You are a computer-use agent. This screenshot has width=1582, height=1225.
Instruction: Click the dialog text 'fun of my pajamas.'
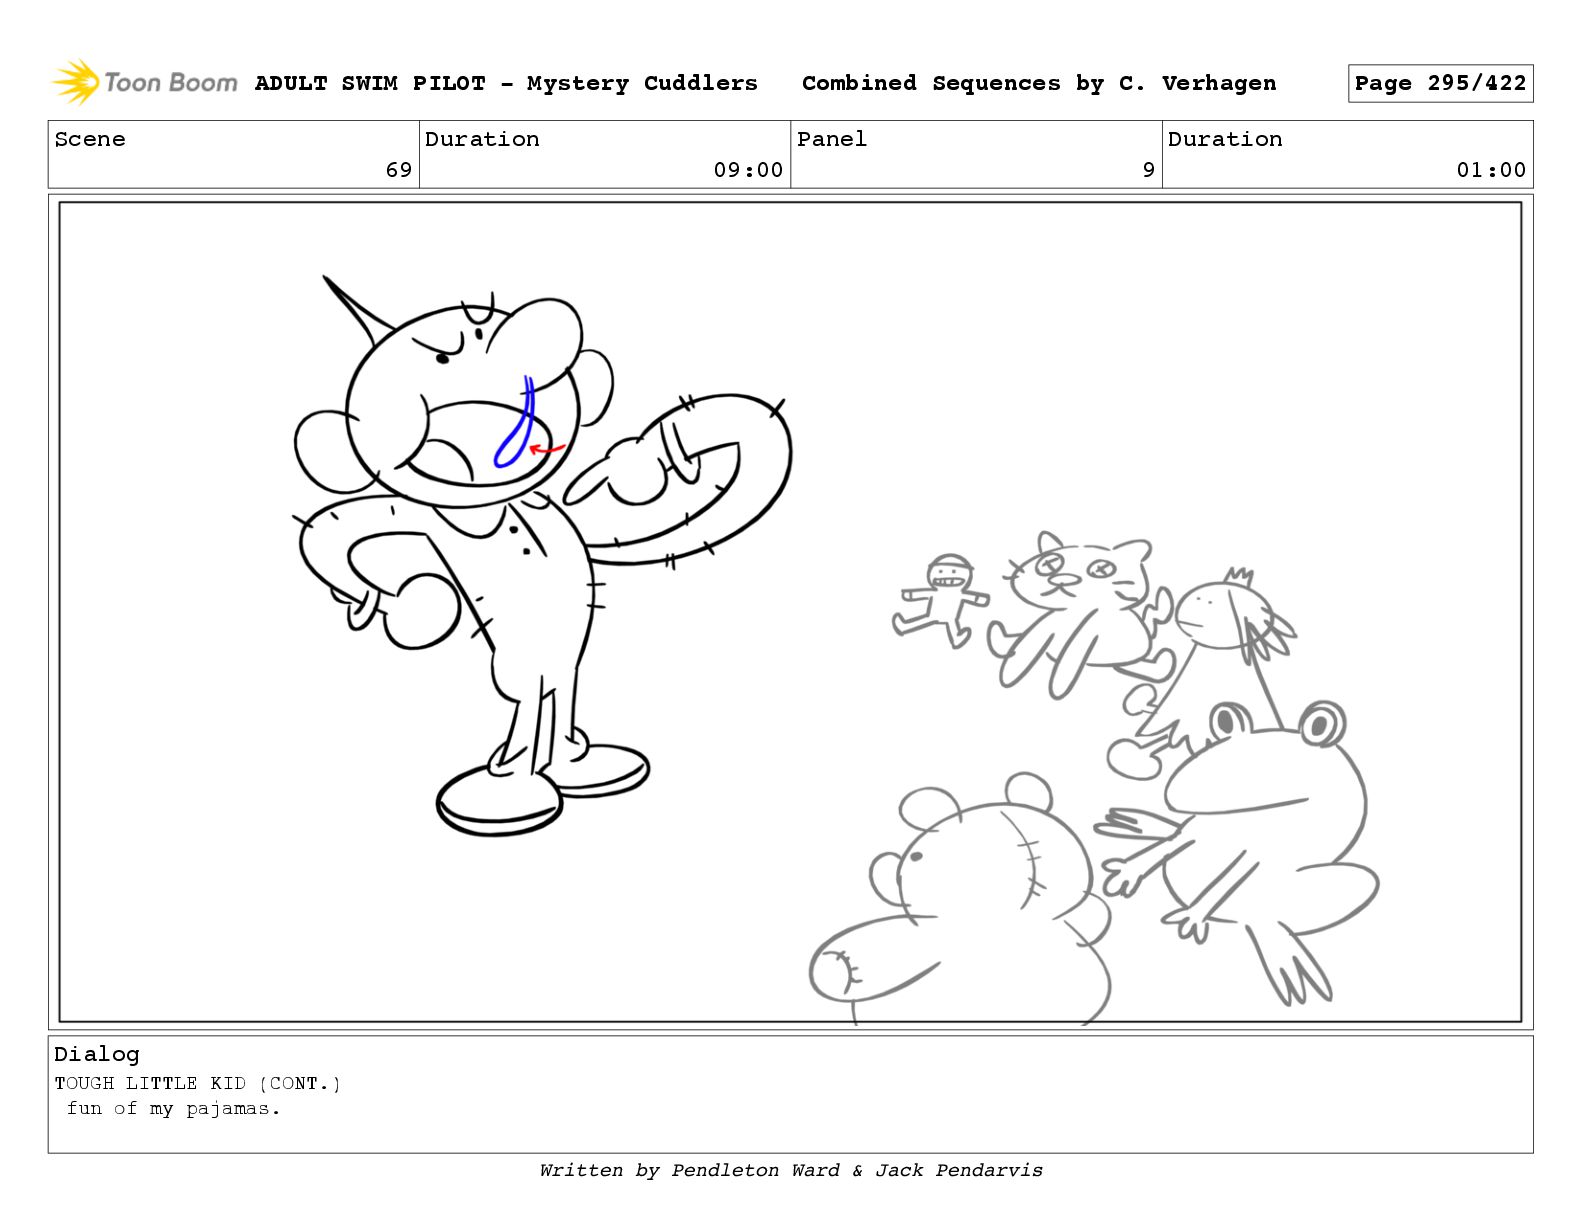coord(174,1108)
